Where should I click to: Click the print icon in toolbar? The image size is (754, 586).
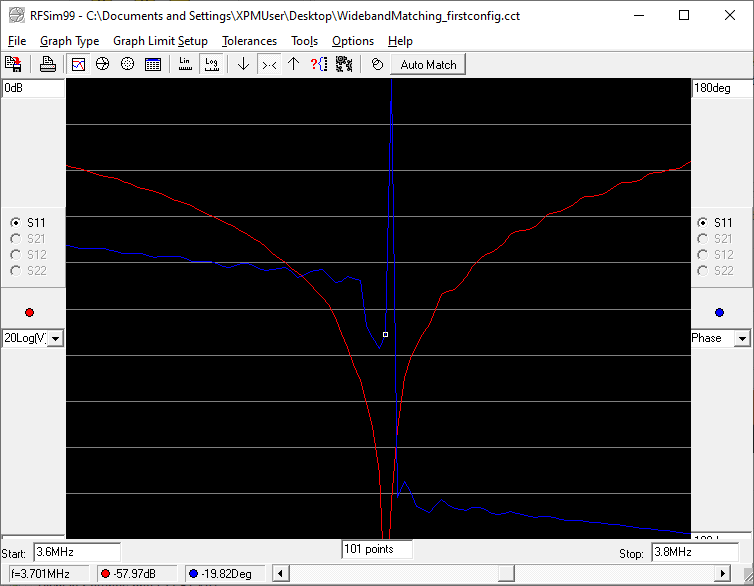pyautogui.click(x=48, y=64)
